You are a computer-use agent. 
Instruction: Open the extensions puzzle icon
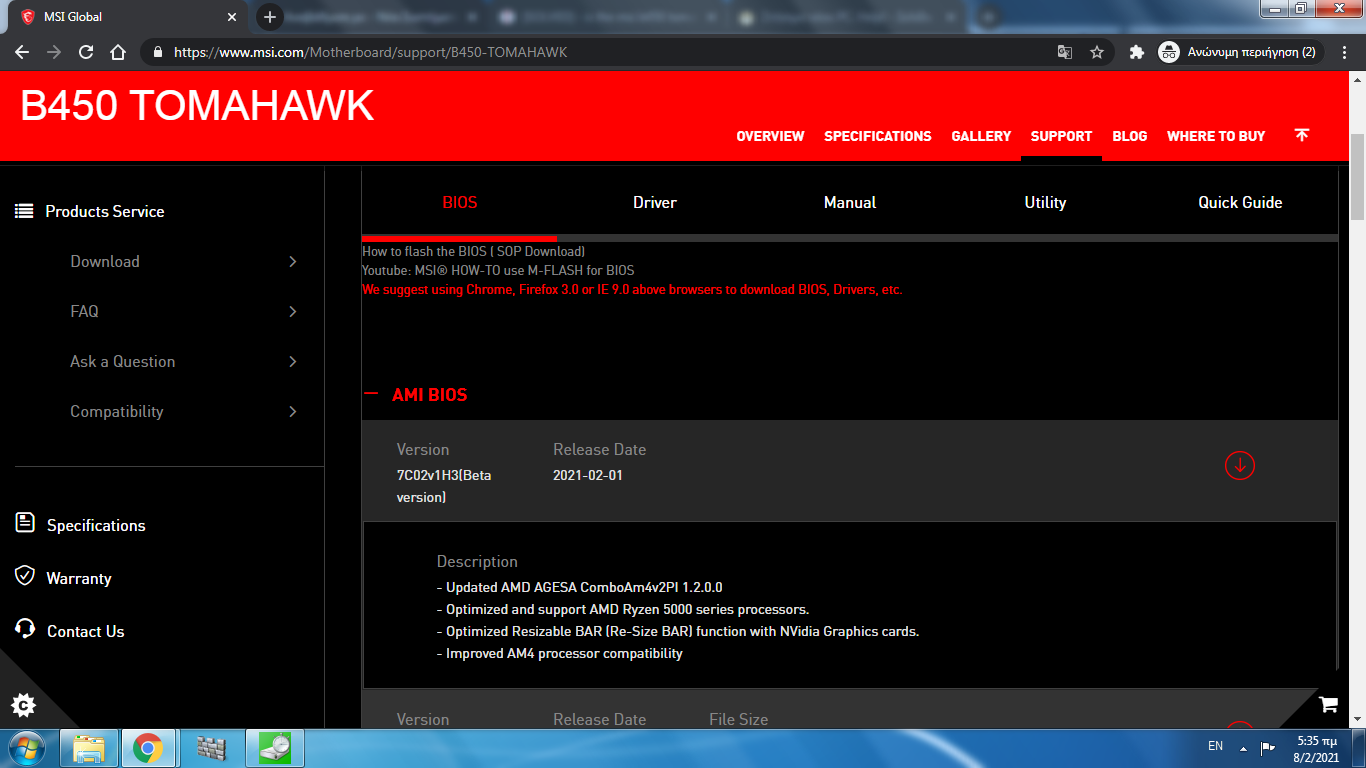pyautogui.click(x=1136, y=52)
